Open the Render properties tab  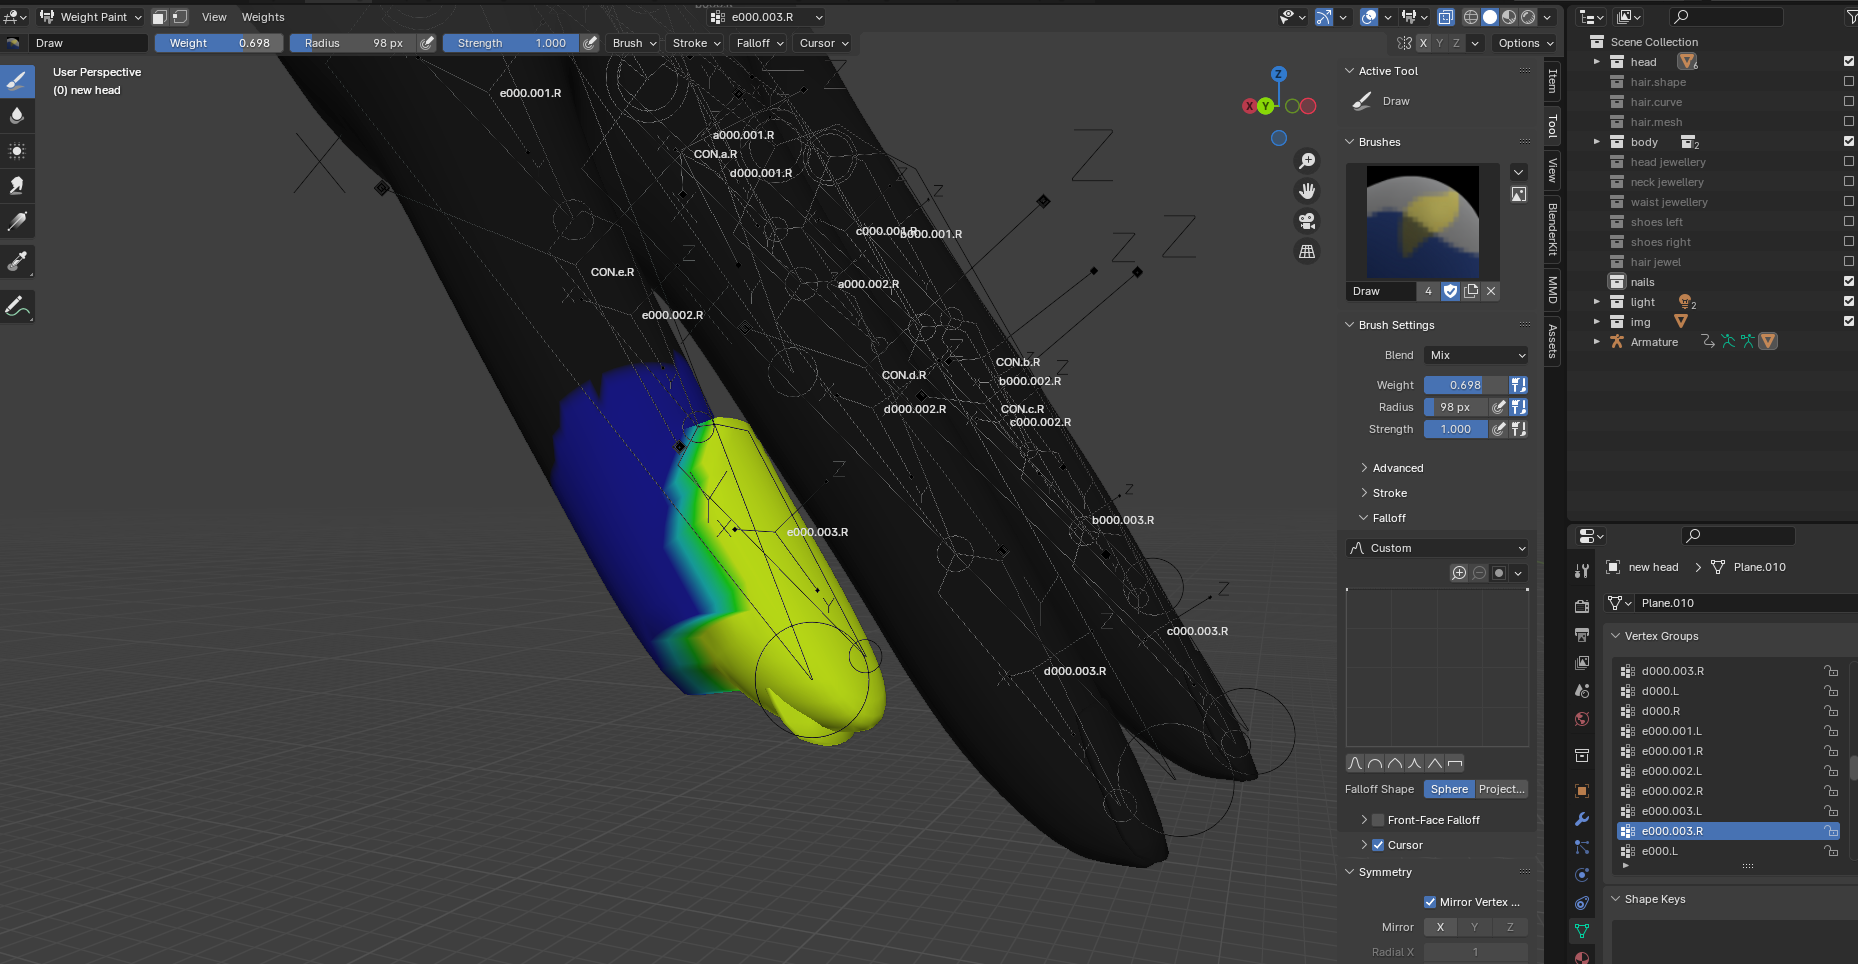click(1582, 607)
